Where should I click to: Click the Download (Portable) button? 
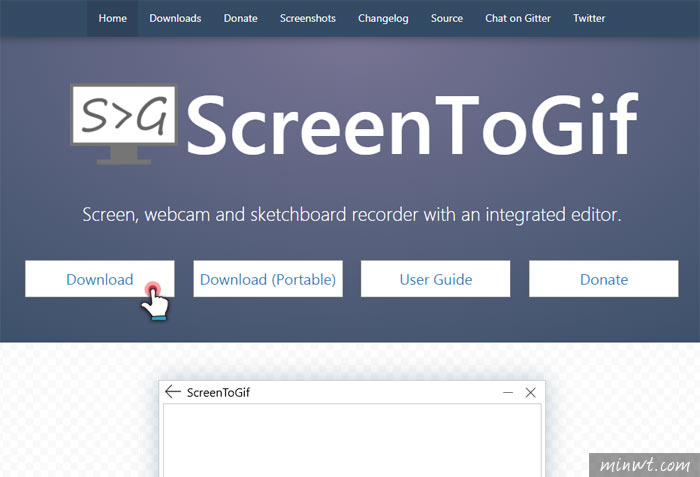click(268, 279)
